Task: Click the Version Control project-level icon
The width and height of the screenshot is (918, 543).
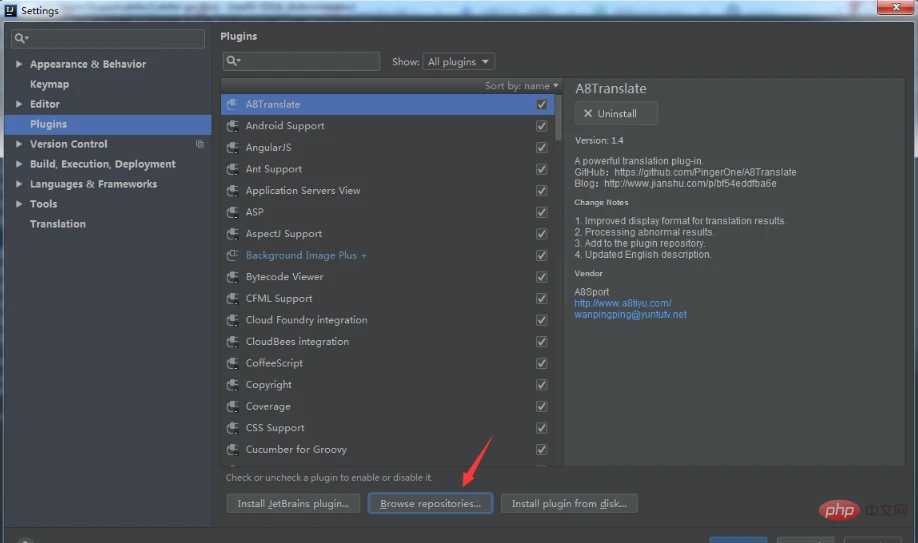Action: coord(200,144)
